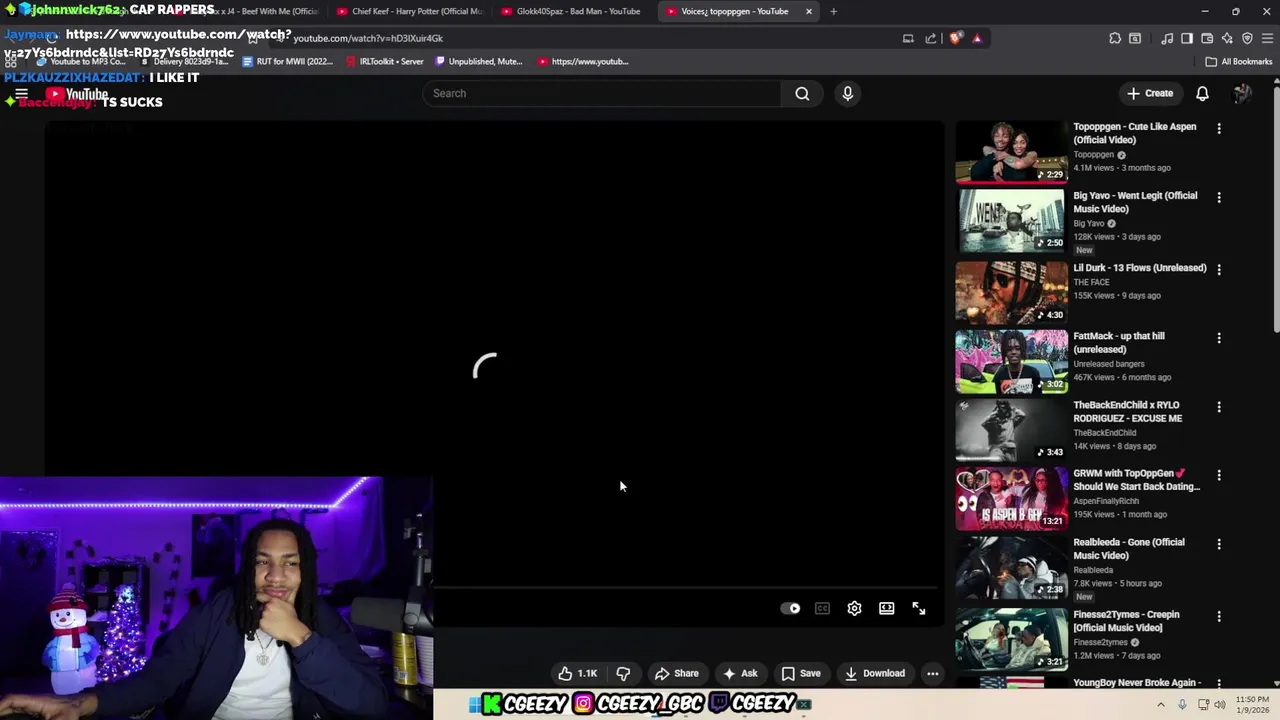1280x720 pixels.
Task: Toggle the browser sidebar panel icon
Action: [1187, 38]
